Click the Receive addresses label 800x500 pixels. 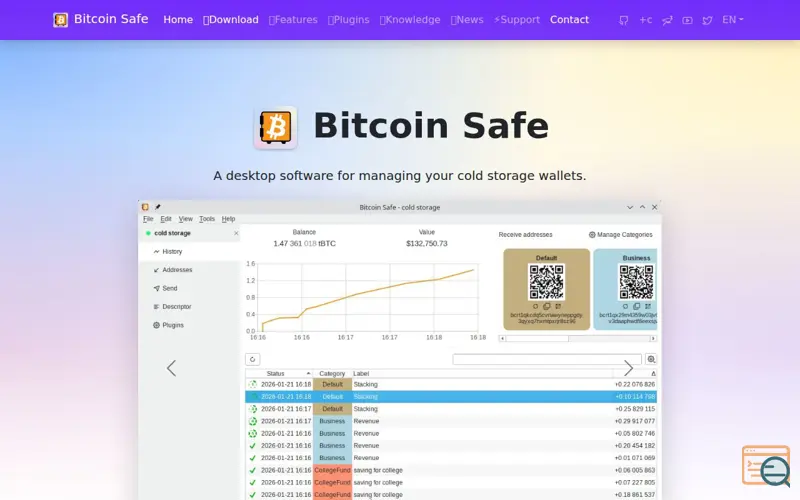coord(526,235)
